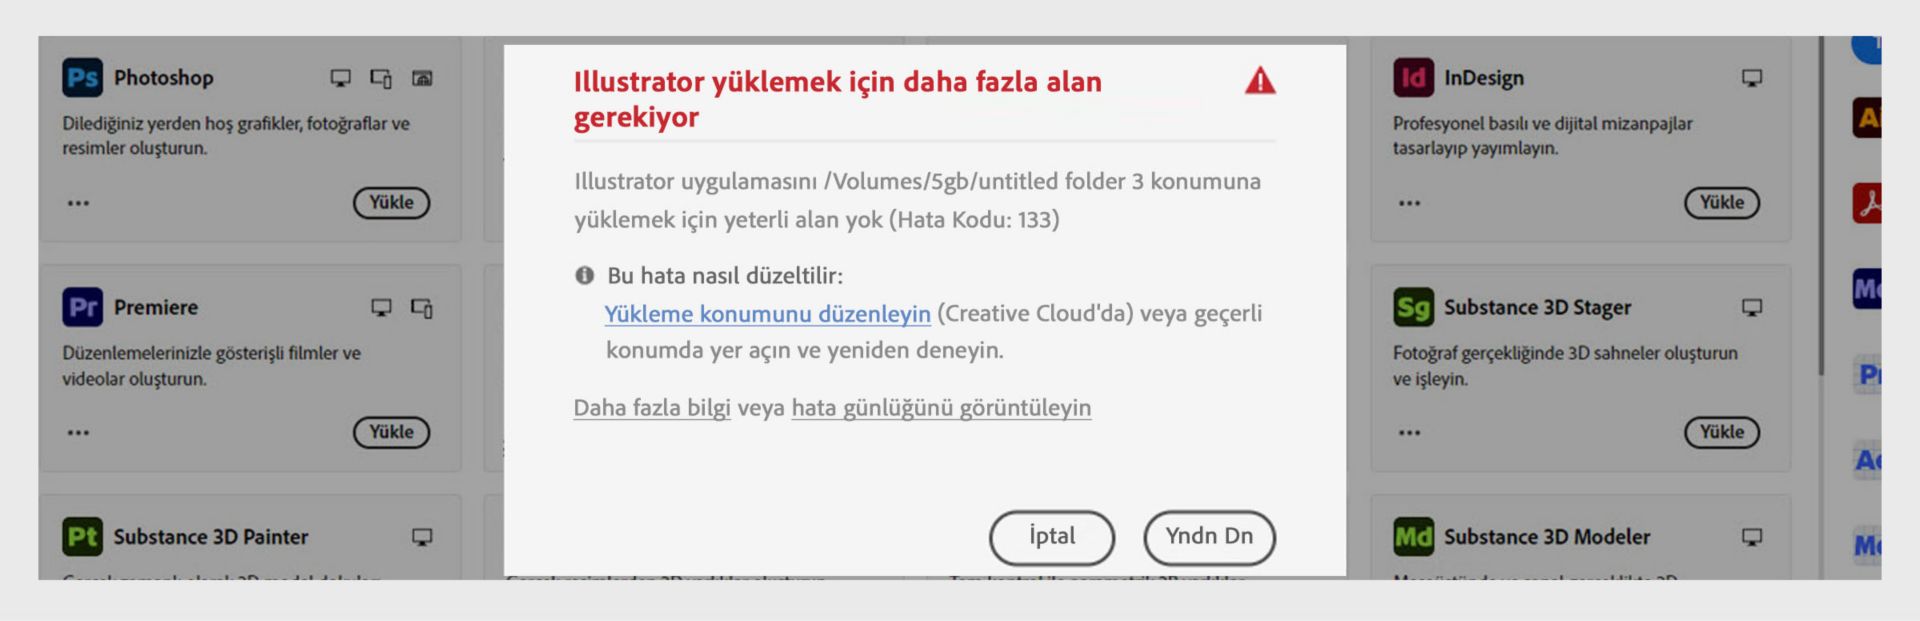The height and width of the screenshot is (621, 1920).
Task: Open Premiere more options ellipsis
Action: click(78, 433)
